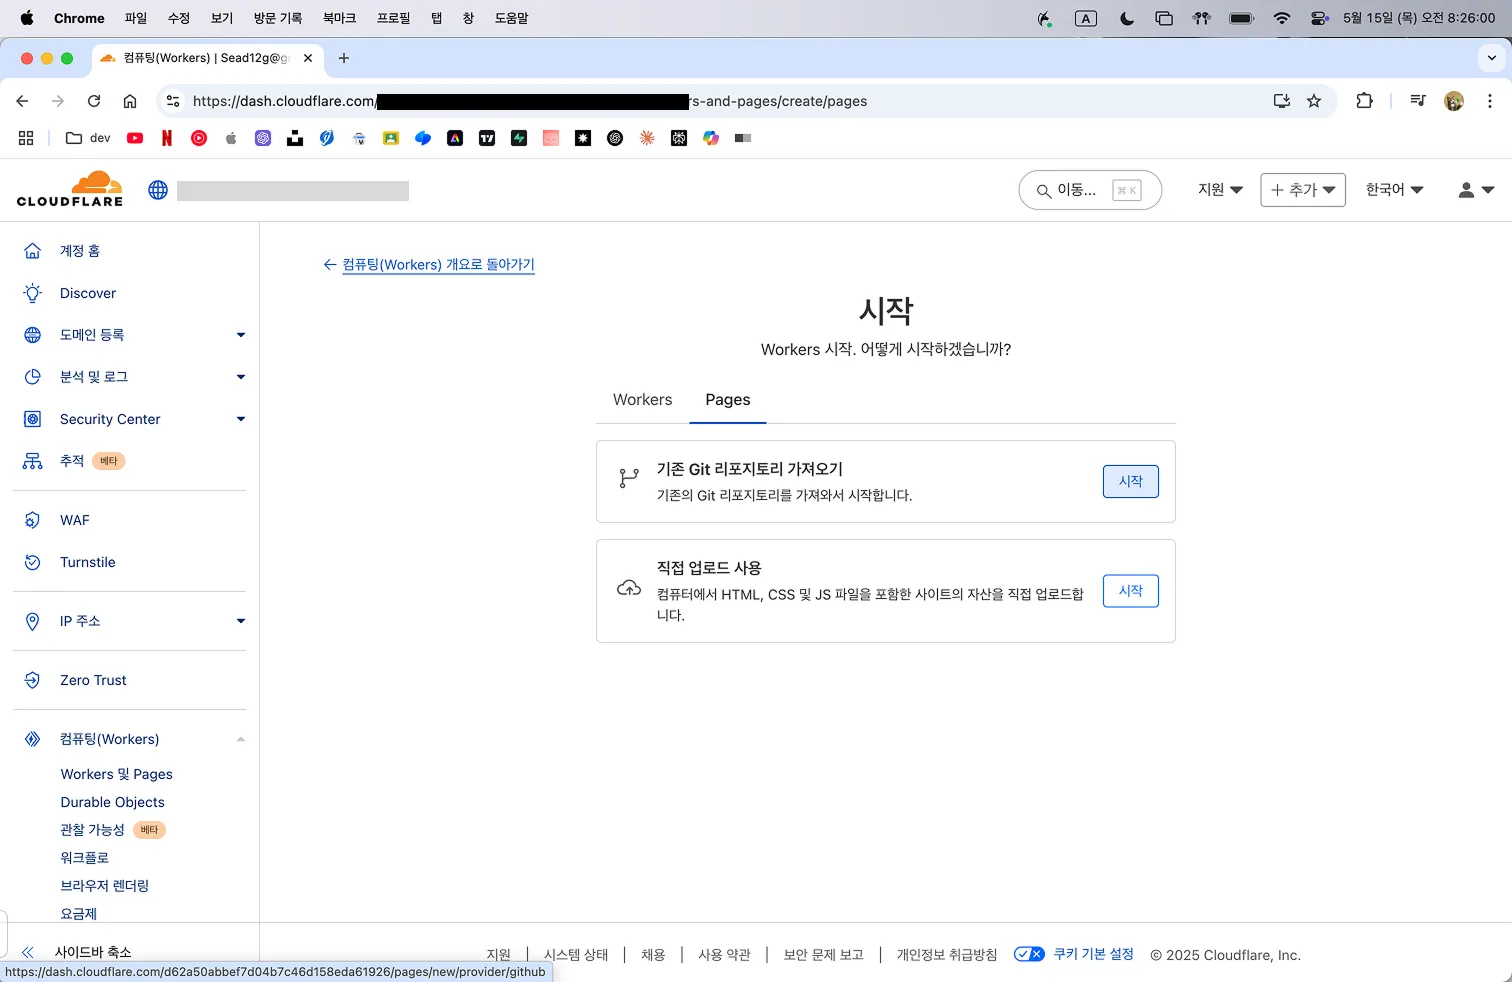Image resolution: width=1512 pixels, height=982 pixels.
Task: Collapse the 컴퓨팅(Workers) sidebar section
Action: tap(240, 739)
